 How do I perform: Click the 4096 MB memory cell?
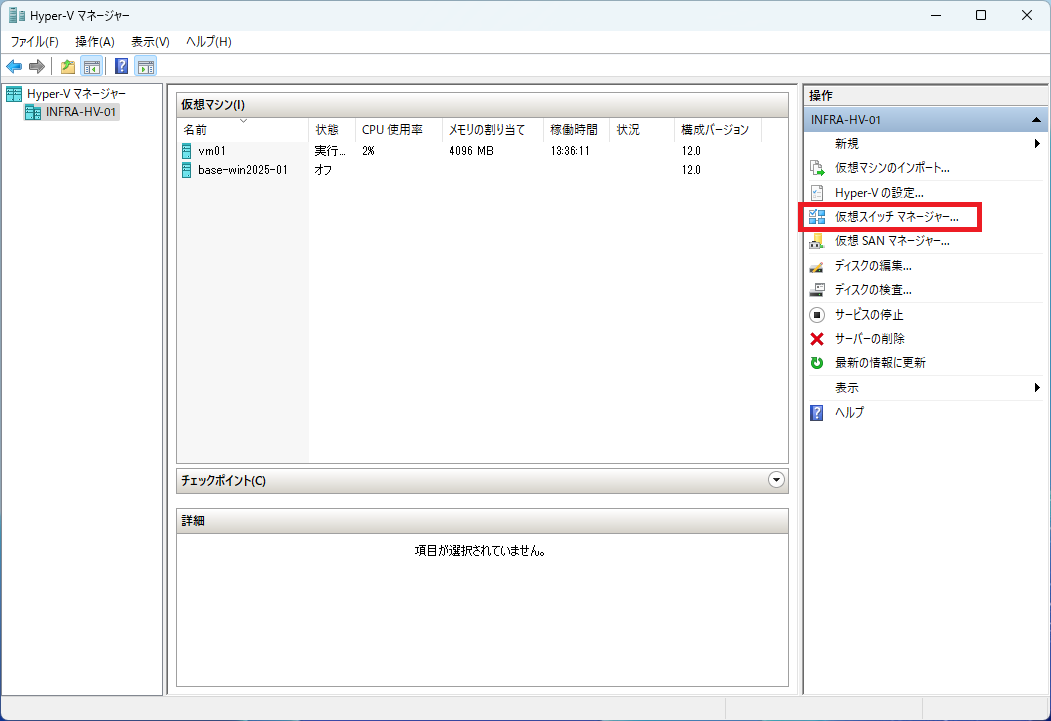471,151
